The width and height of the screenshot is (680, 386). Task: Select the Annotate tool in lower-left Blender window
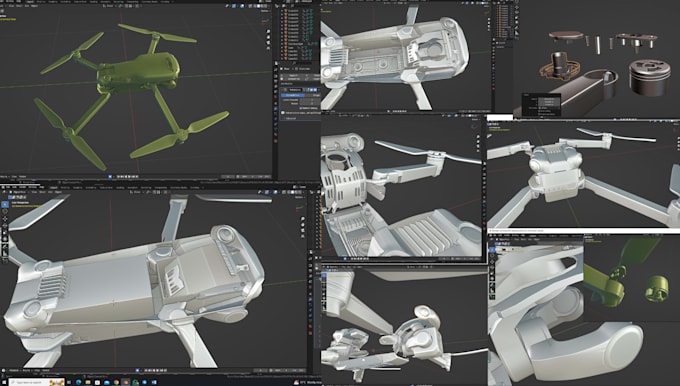pos(5,247)
